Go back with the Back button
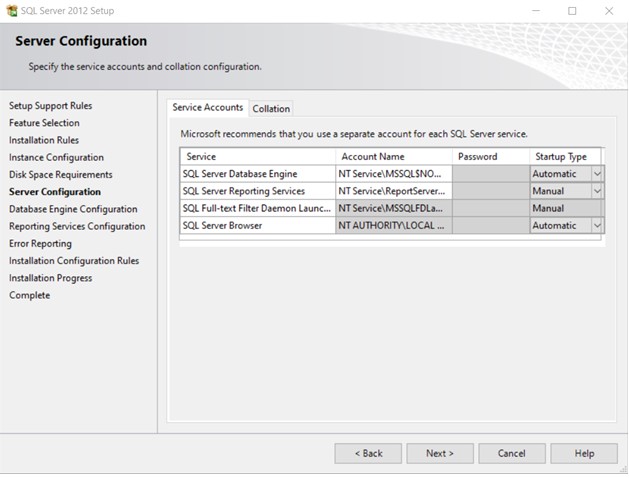This screenshot has width=629, height=478. [368, 454]
